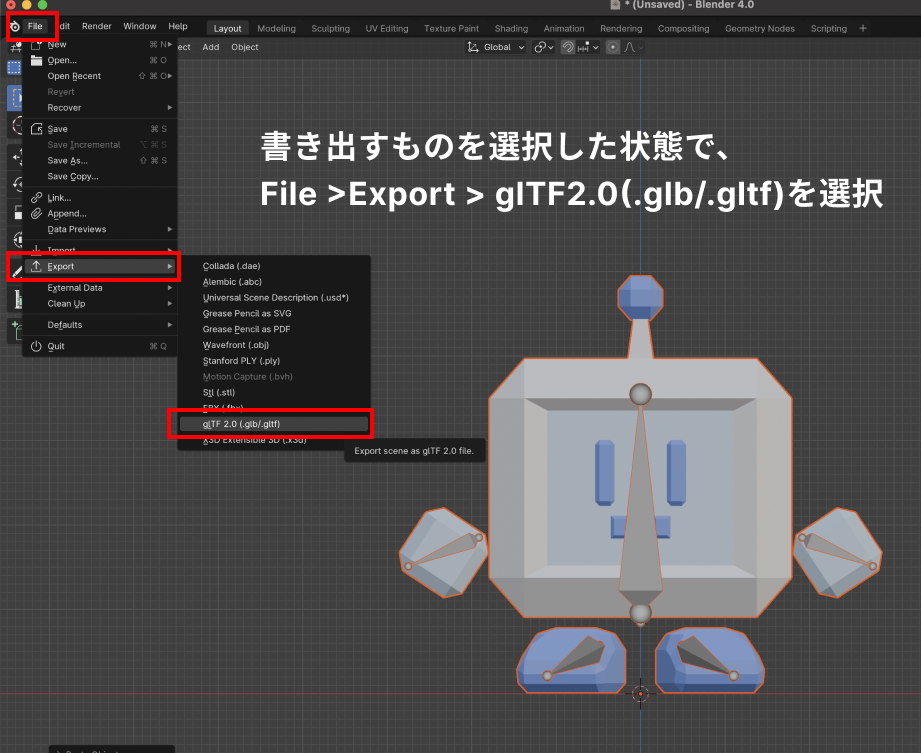Click the paperclip icon beside Append...
The width and height of the screenshot is (921, 753).
[x=37, y=213]
